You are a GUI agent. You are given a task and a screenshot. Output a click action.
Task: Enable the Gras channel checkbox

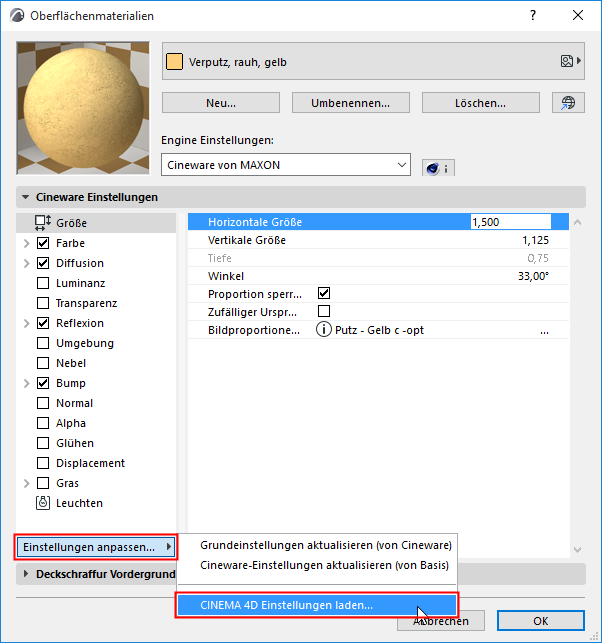click(x=43, y=483)
